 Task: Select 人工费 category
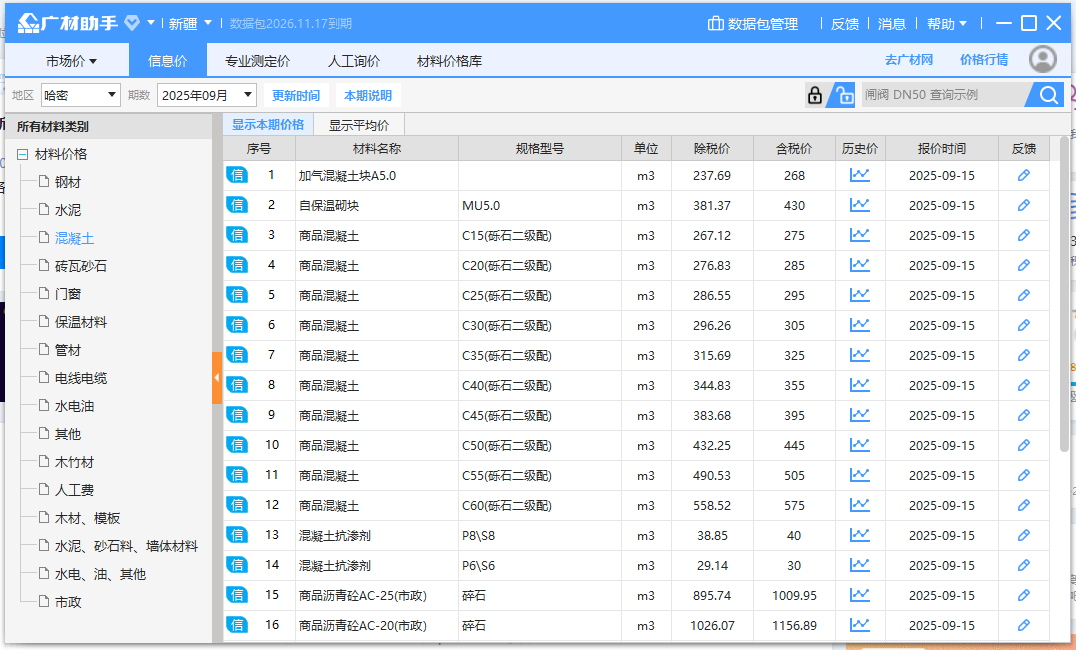(74, 490)
